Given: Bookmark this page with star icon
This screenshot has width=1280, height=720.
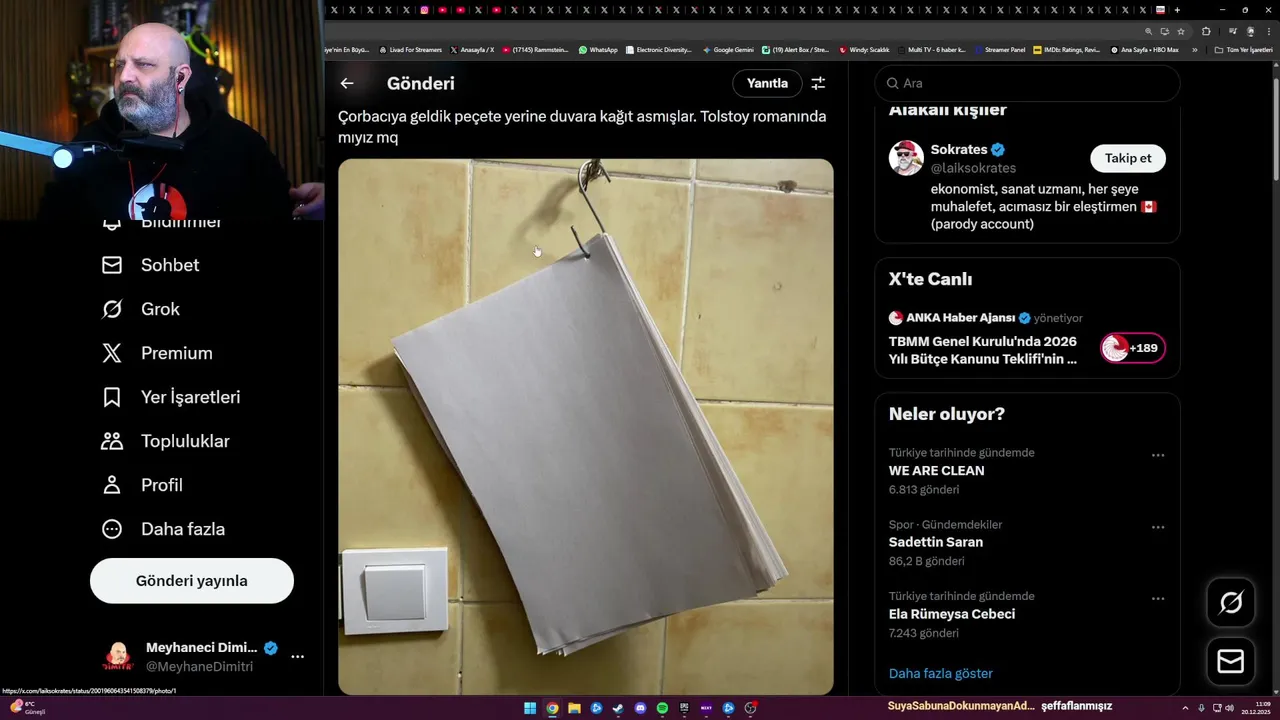Looking at the screenshot, I should tap(1181, 31).
